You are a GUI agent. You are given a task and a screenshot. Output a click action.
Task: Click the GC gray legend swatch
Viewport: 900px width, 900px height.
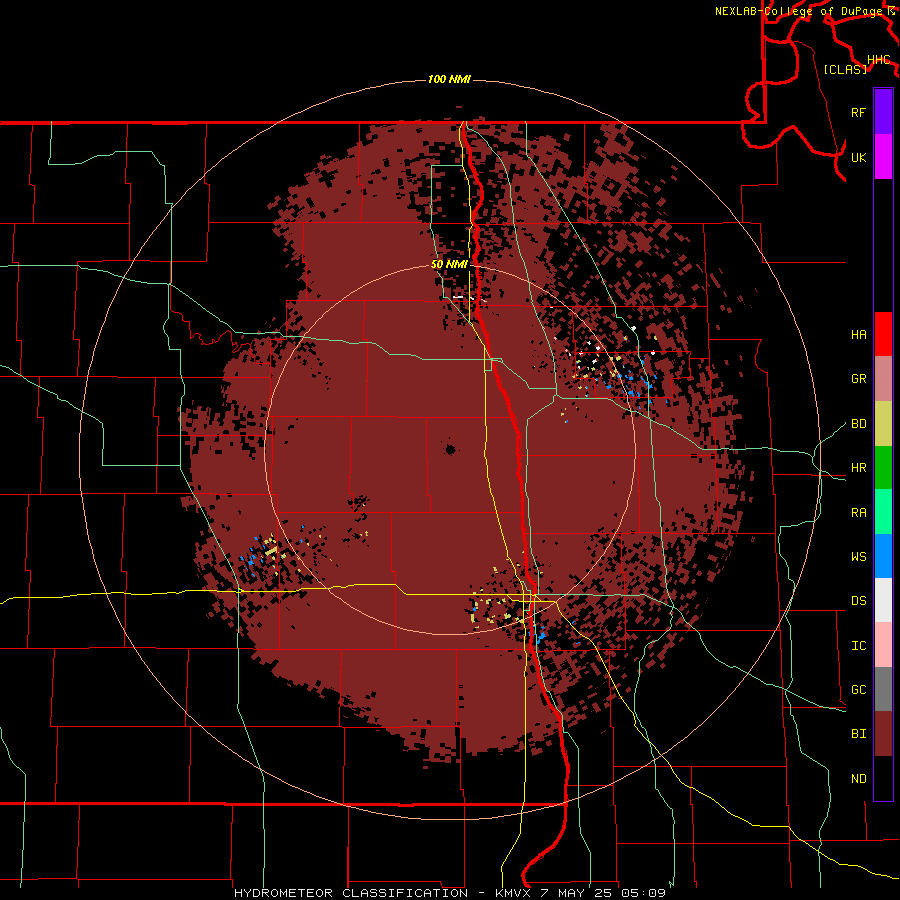coord(883,689)
